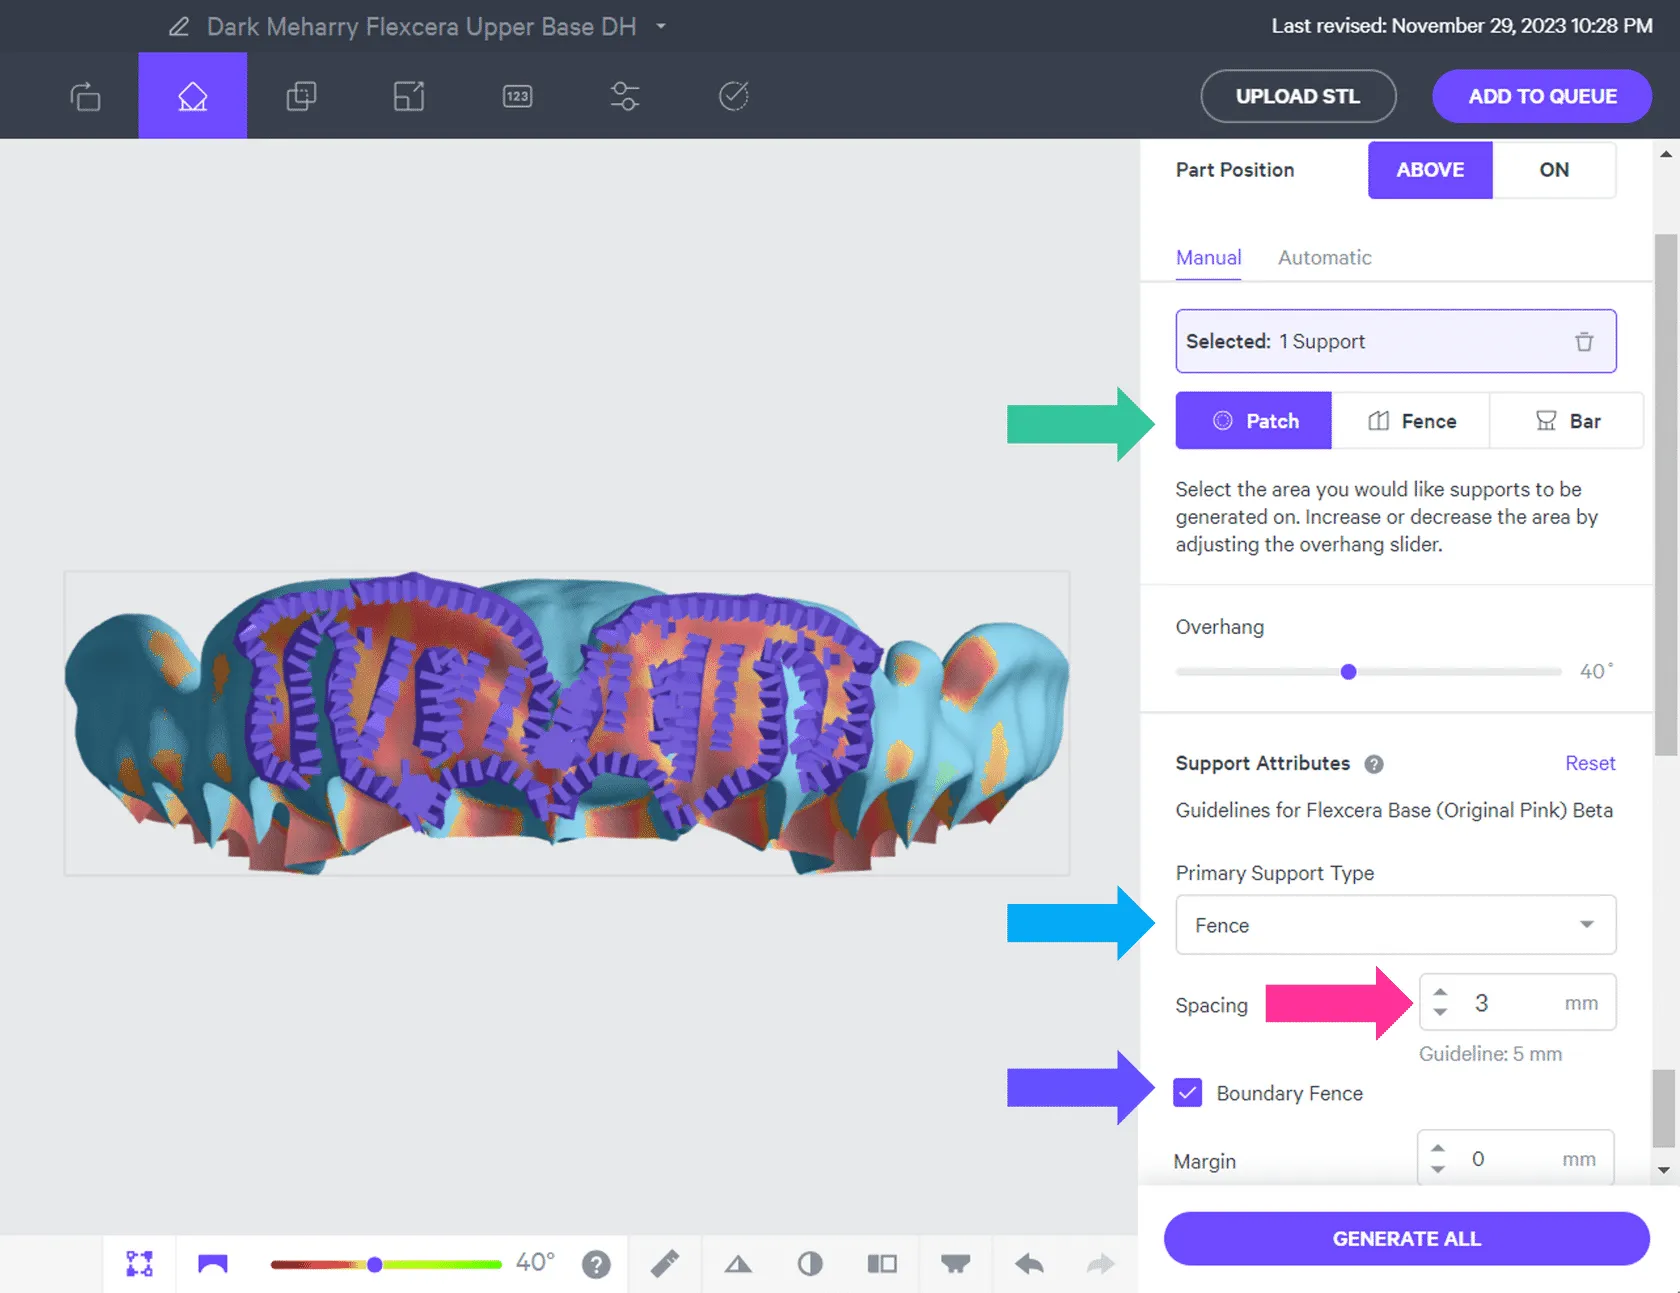Viewport: 1680px width, 1293px height.
Task: Open the 123 labeling toolbar icon
Action: point(517,96)
